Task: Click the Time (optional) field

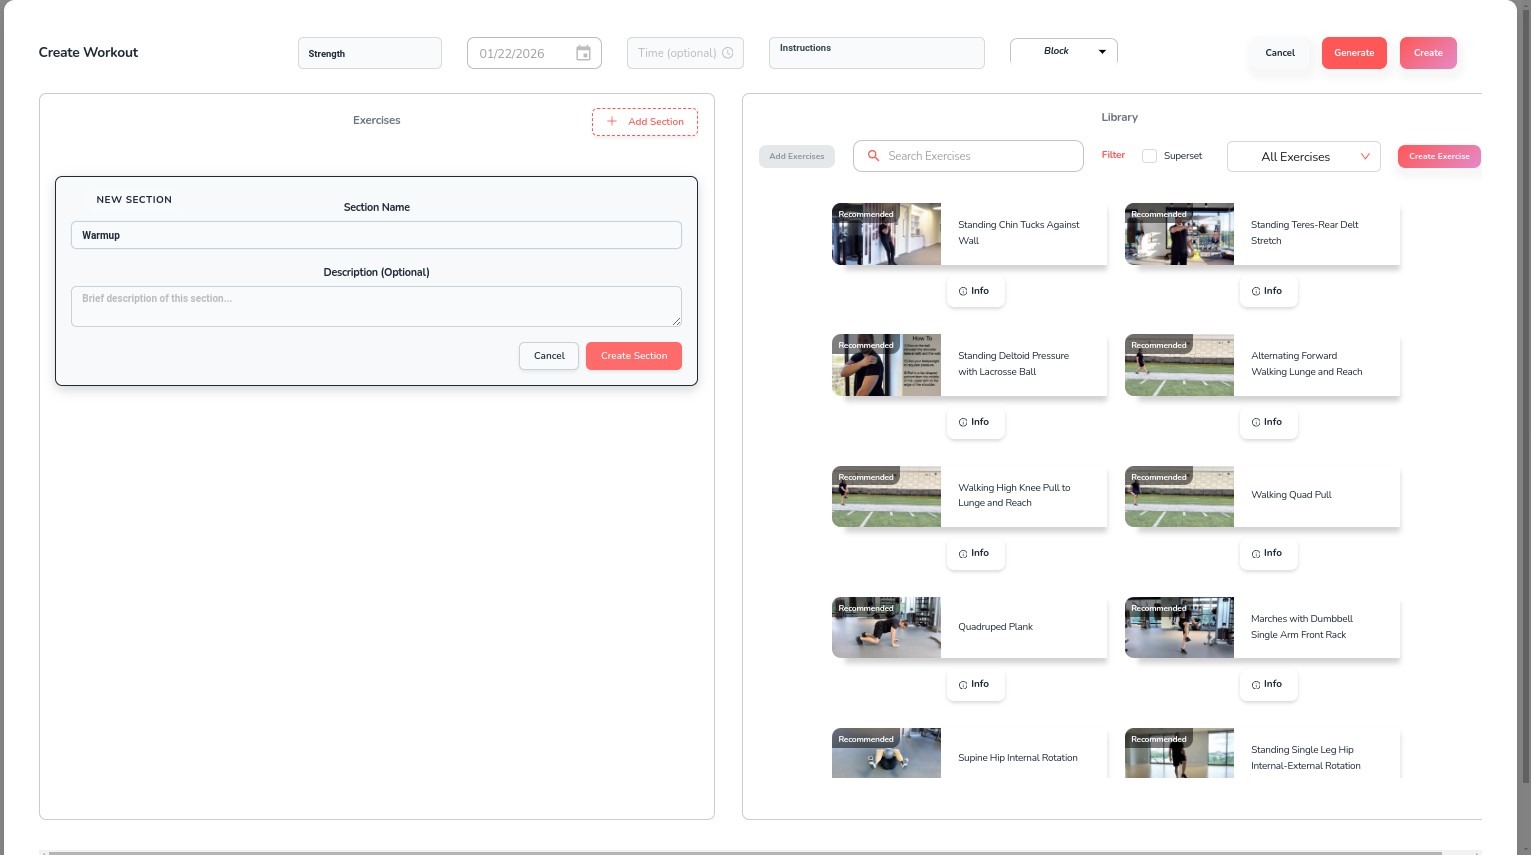Action: (x=685, y=53)
